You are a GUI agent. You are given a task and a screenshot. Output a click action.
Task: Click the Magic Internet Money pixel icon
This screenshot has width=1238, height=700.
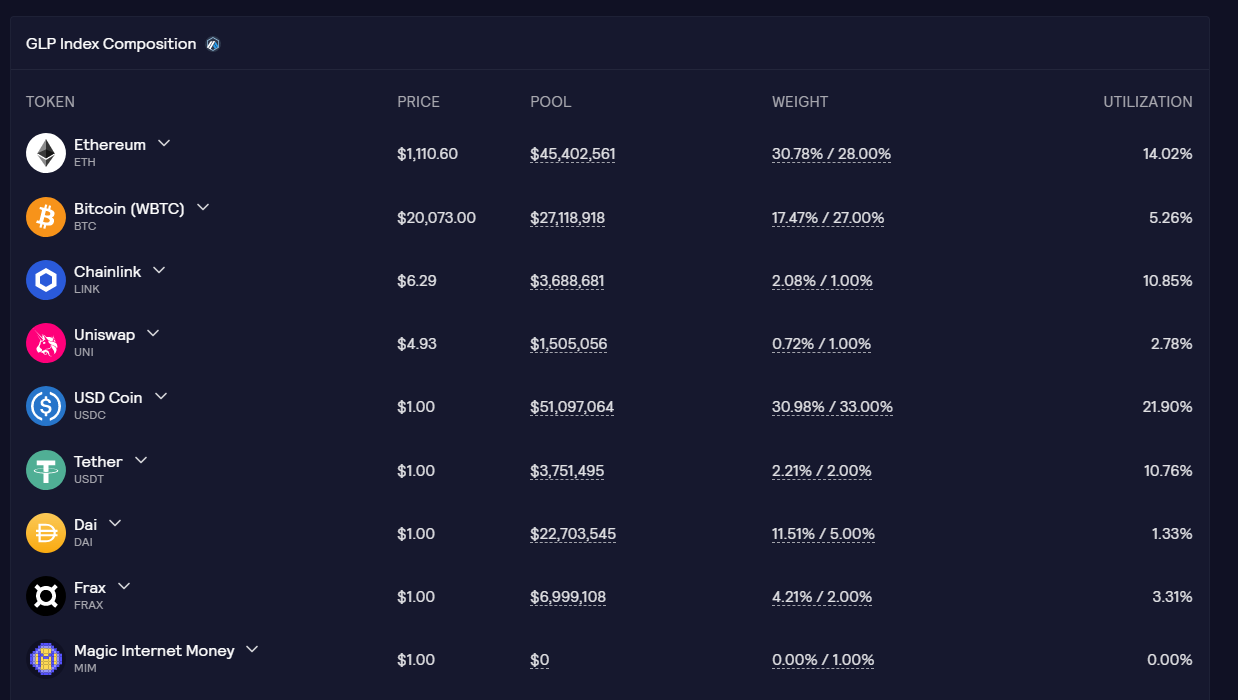click(x=46, y=659)
